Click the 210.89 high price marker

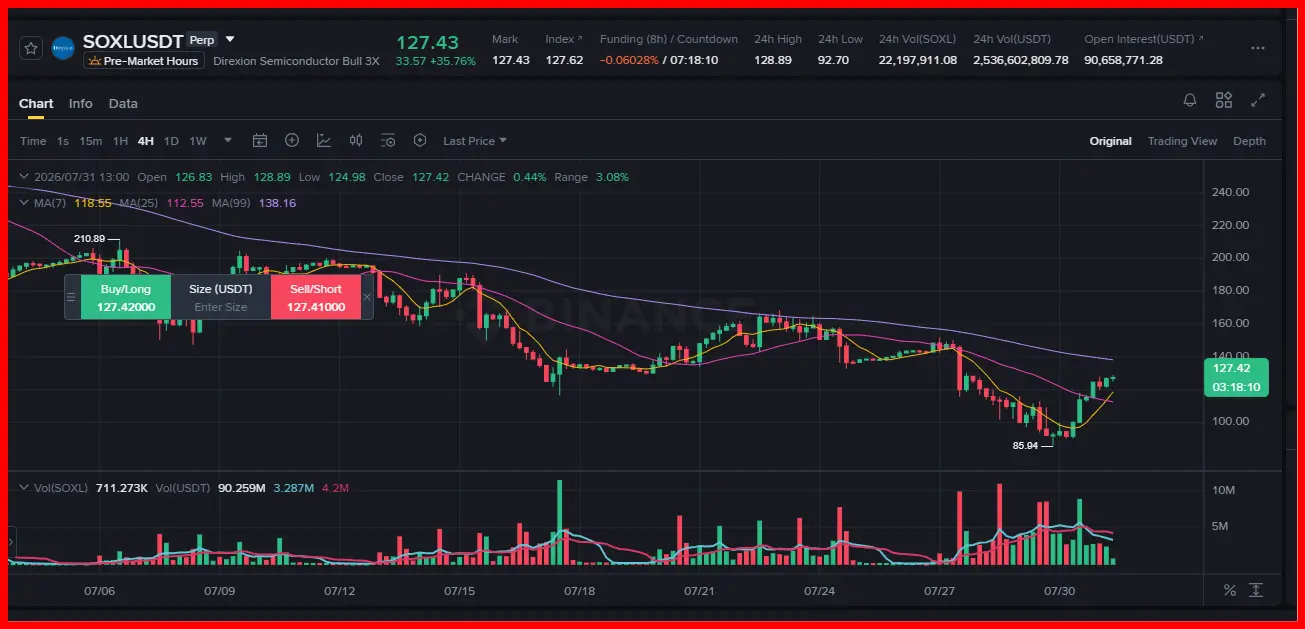pos(89,239)
